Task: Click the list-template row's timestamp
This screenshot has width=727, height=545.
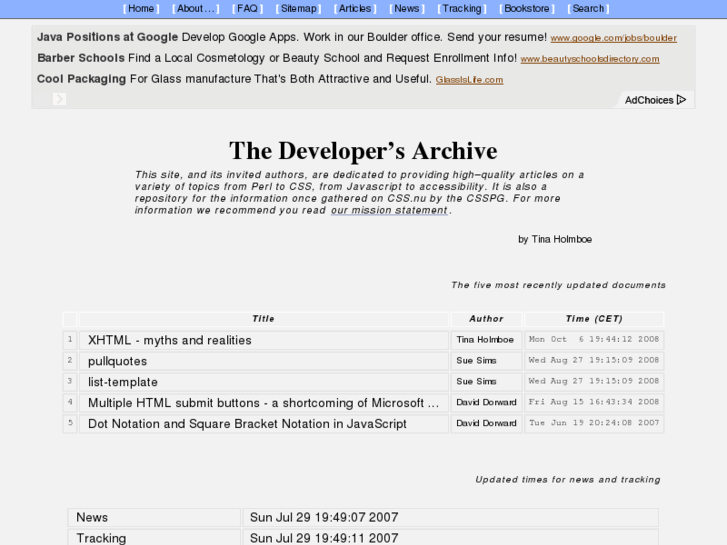Action: pos(594,381)
